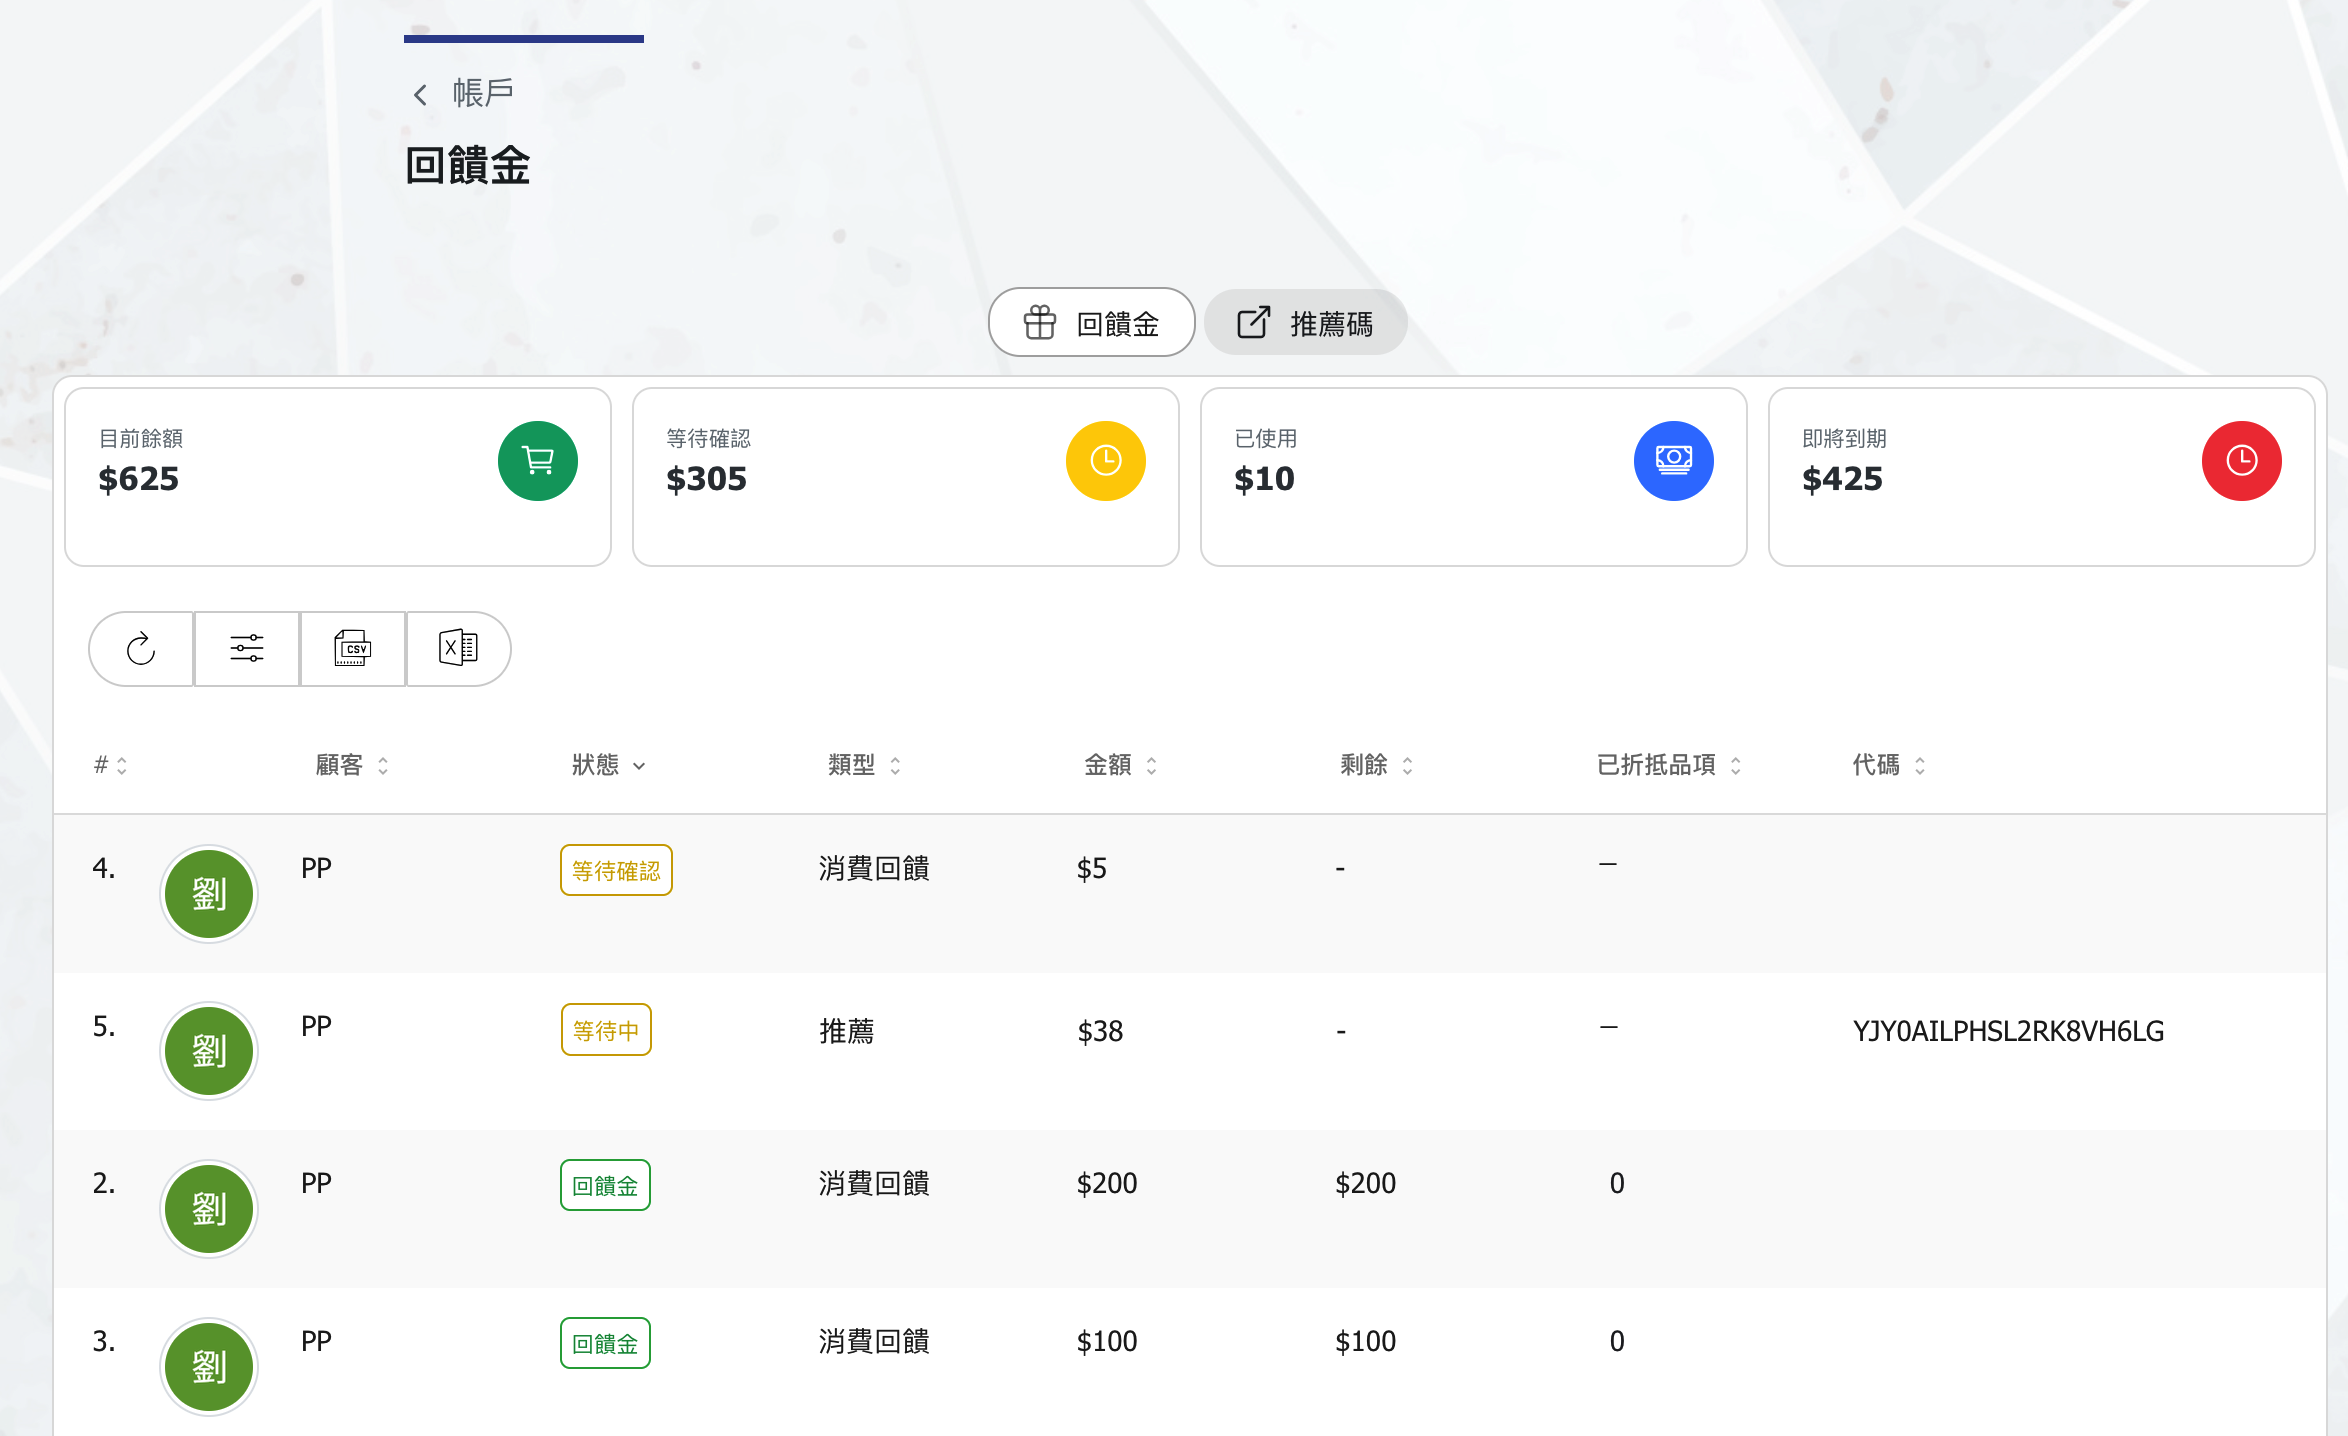This screenshot has height=1436, width=2348.
Task: Select the 回饋金 tab
Action: point(1091,323)
